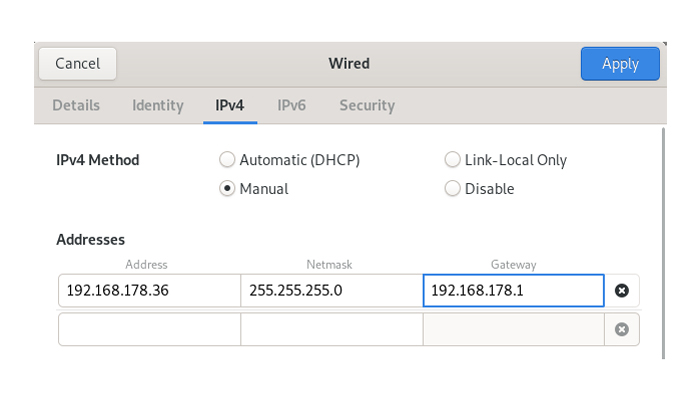Click the empty Address field in second row
Viewport: 700px width, 400px height.
148,329
